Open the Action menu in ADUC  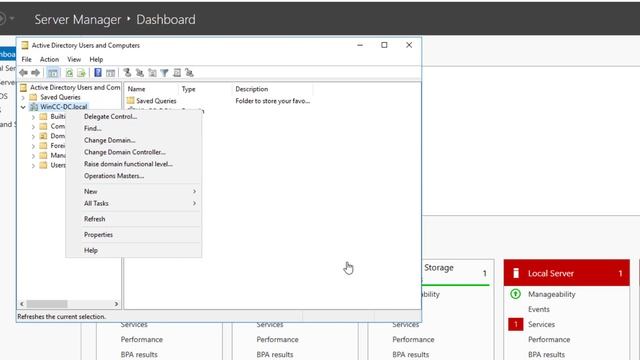(x=49, y=59)
